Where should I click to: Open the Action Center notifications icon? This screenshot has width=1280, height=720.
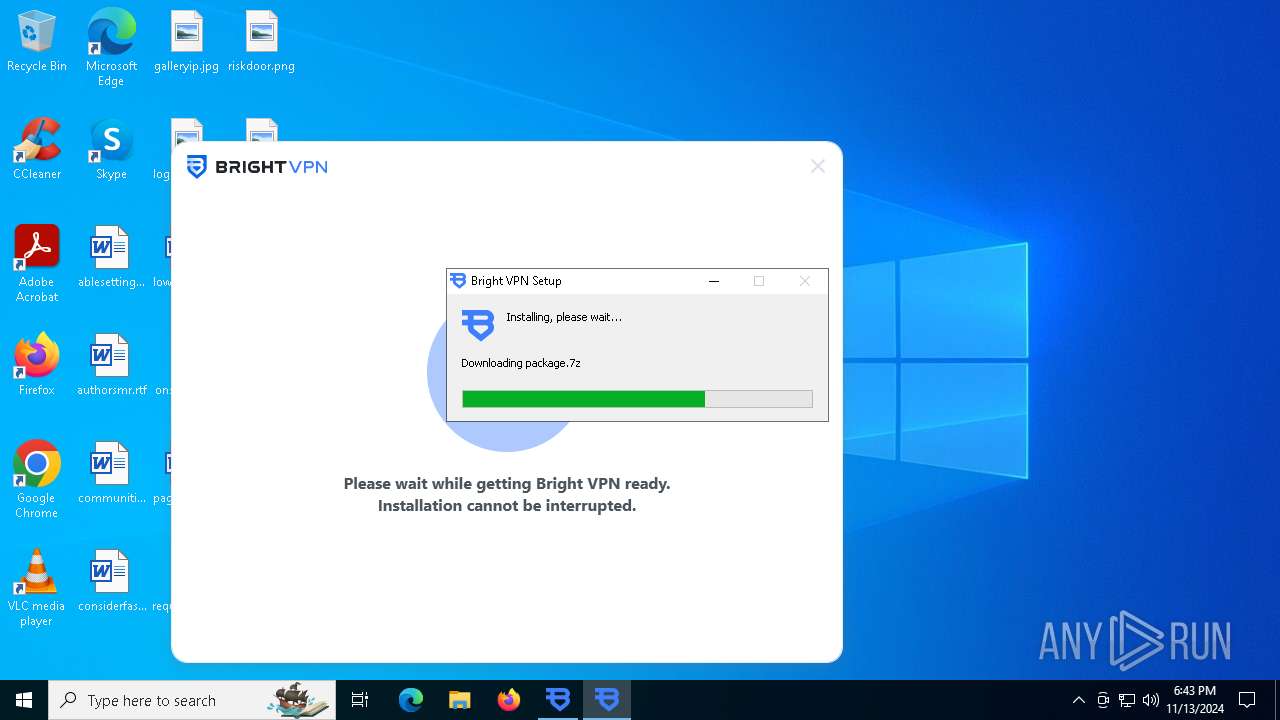pyautogui.click(x=1247, y=700)
